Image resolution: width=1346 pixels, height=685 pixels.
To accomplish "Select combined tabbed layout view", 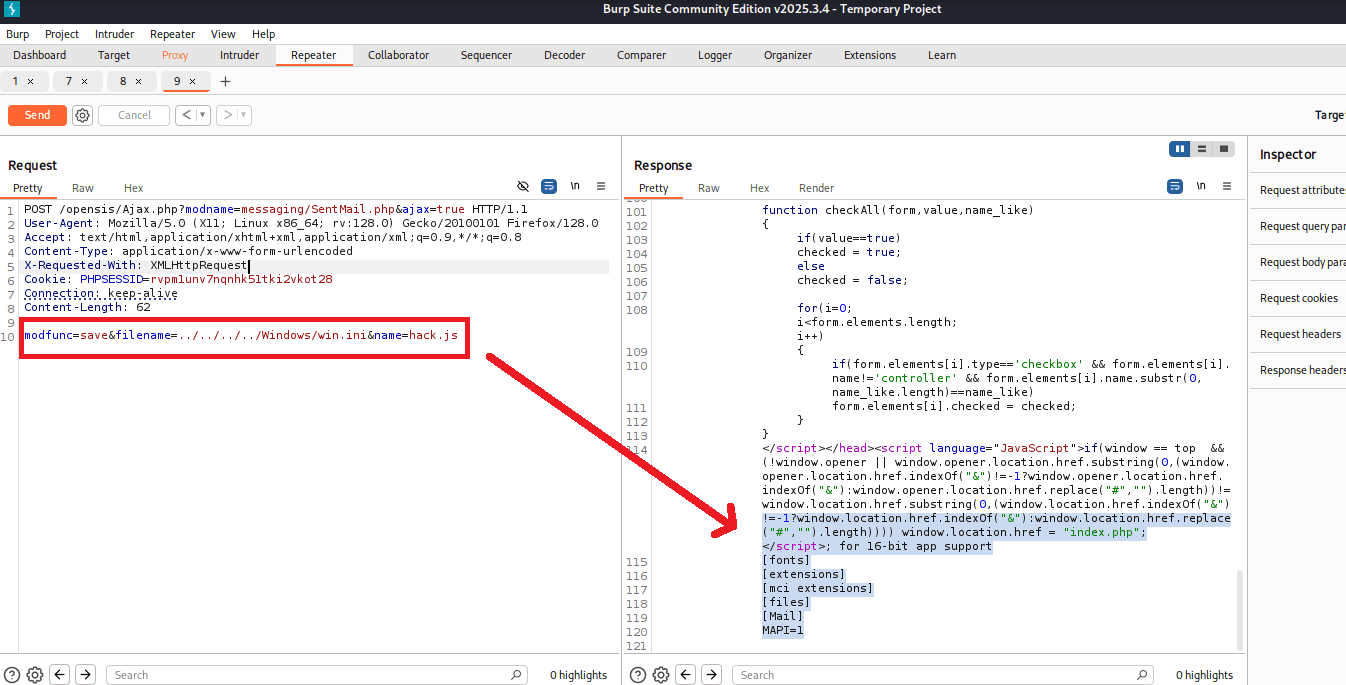I will tap(1223, 149).
